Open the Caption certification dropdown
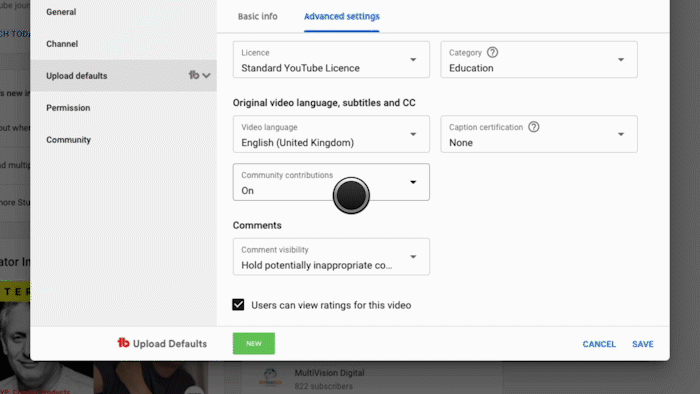700x394 pixels. click(539, 134)
